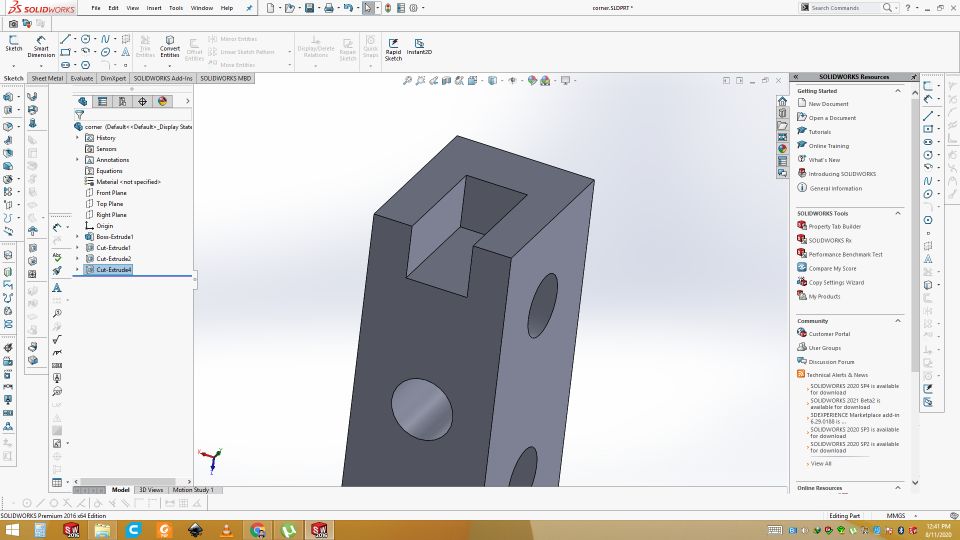Open the ConfigurationManager tab

tap(122, 102)
